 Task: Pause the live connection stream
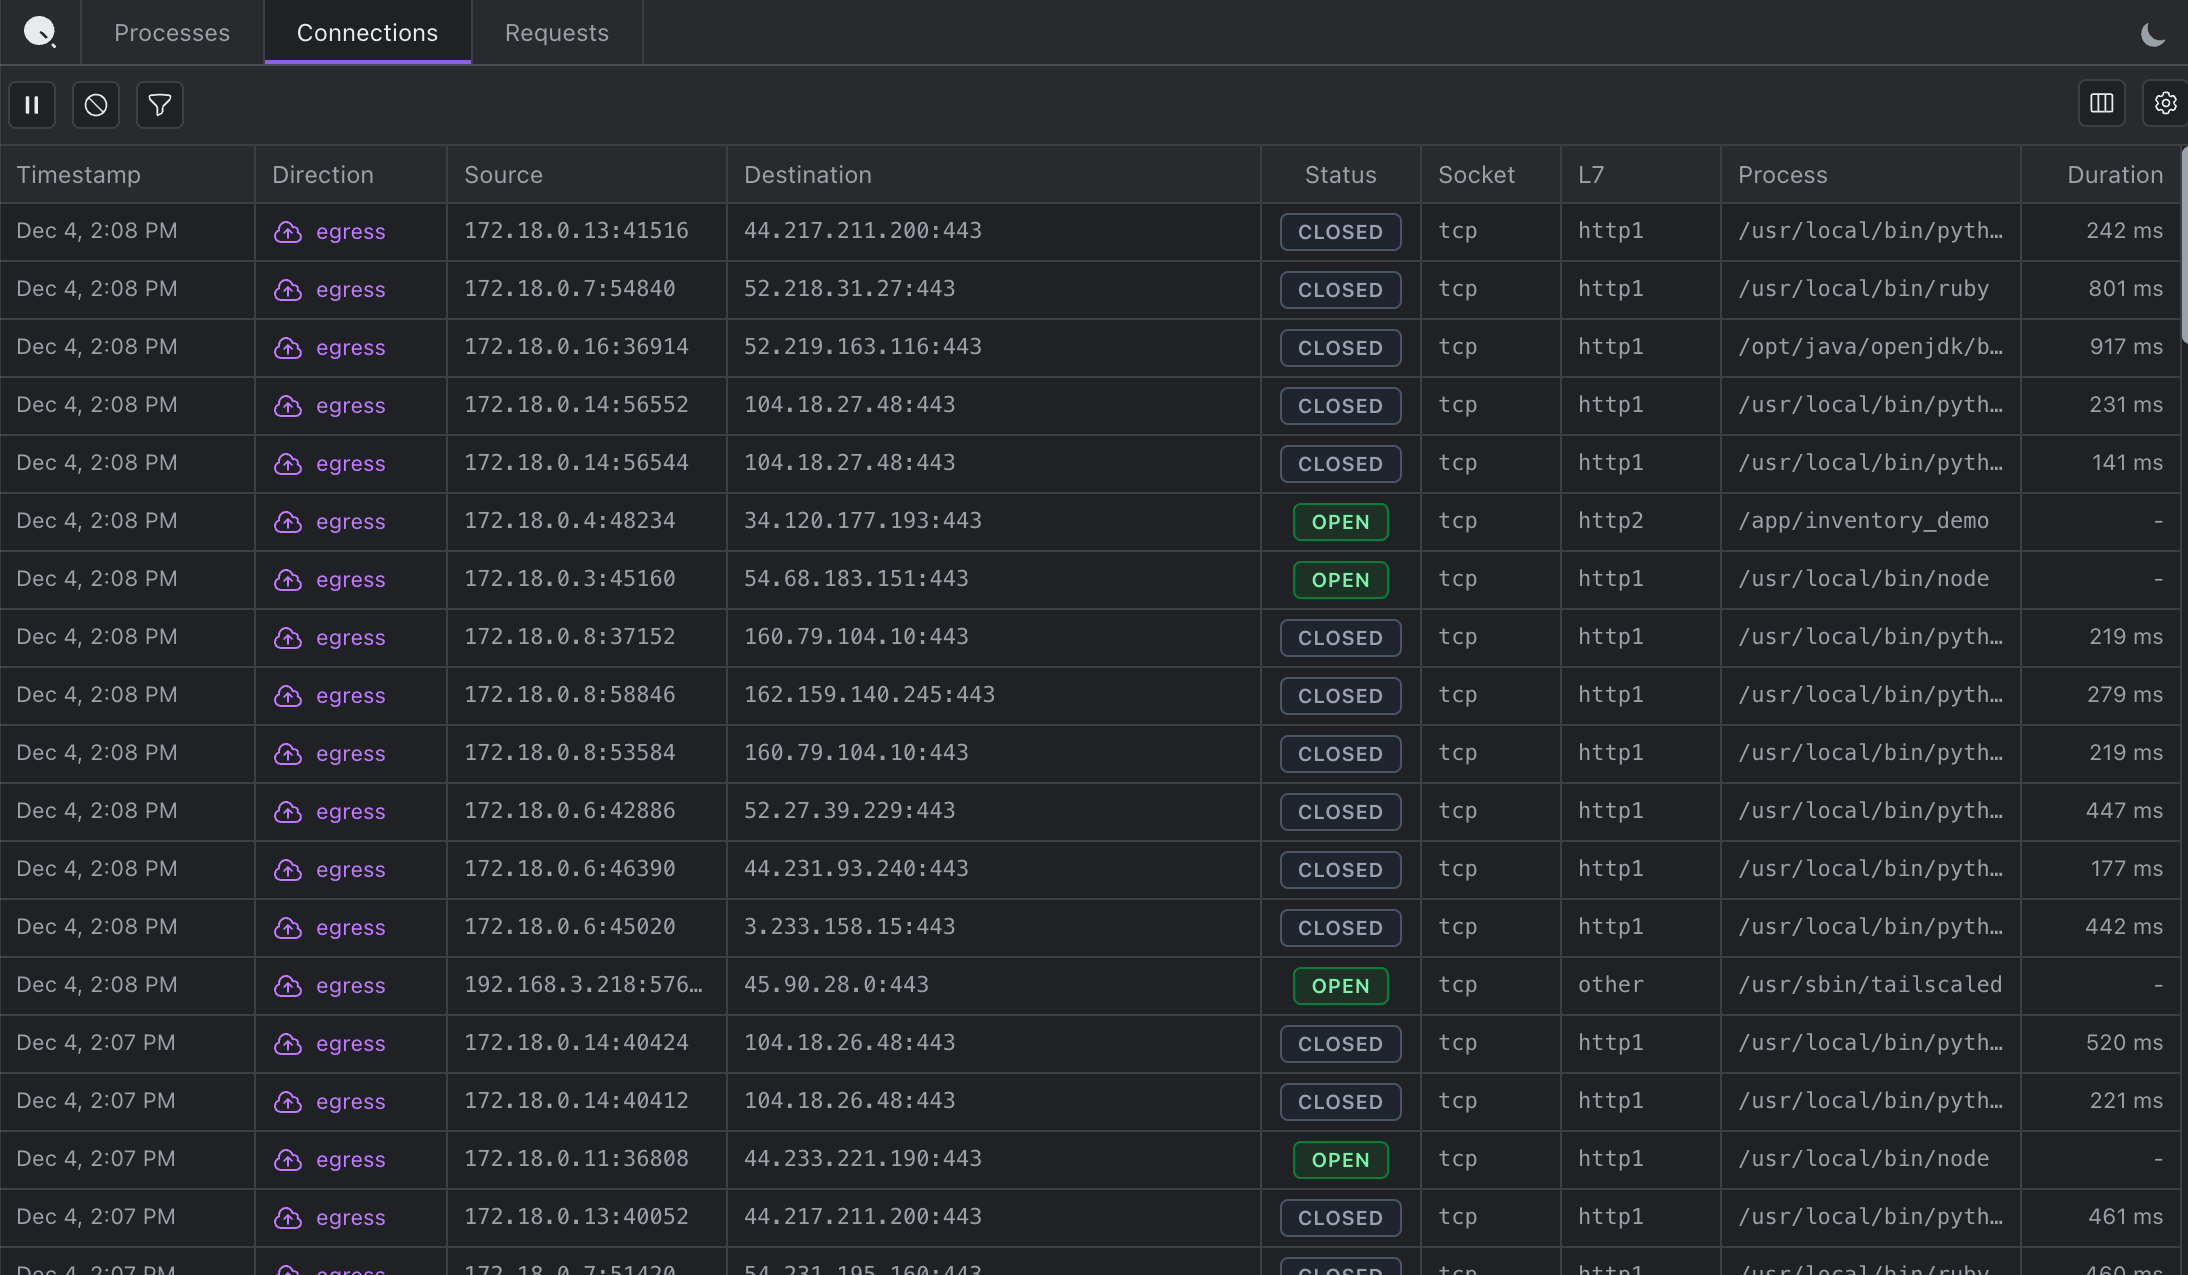[x=32, y=105]
